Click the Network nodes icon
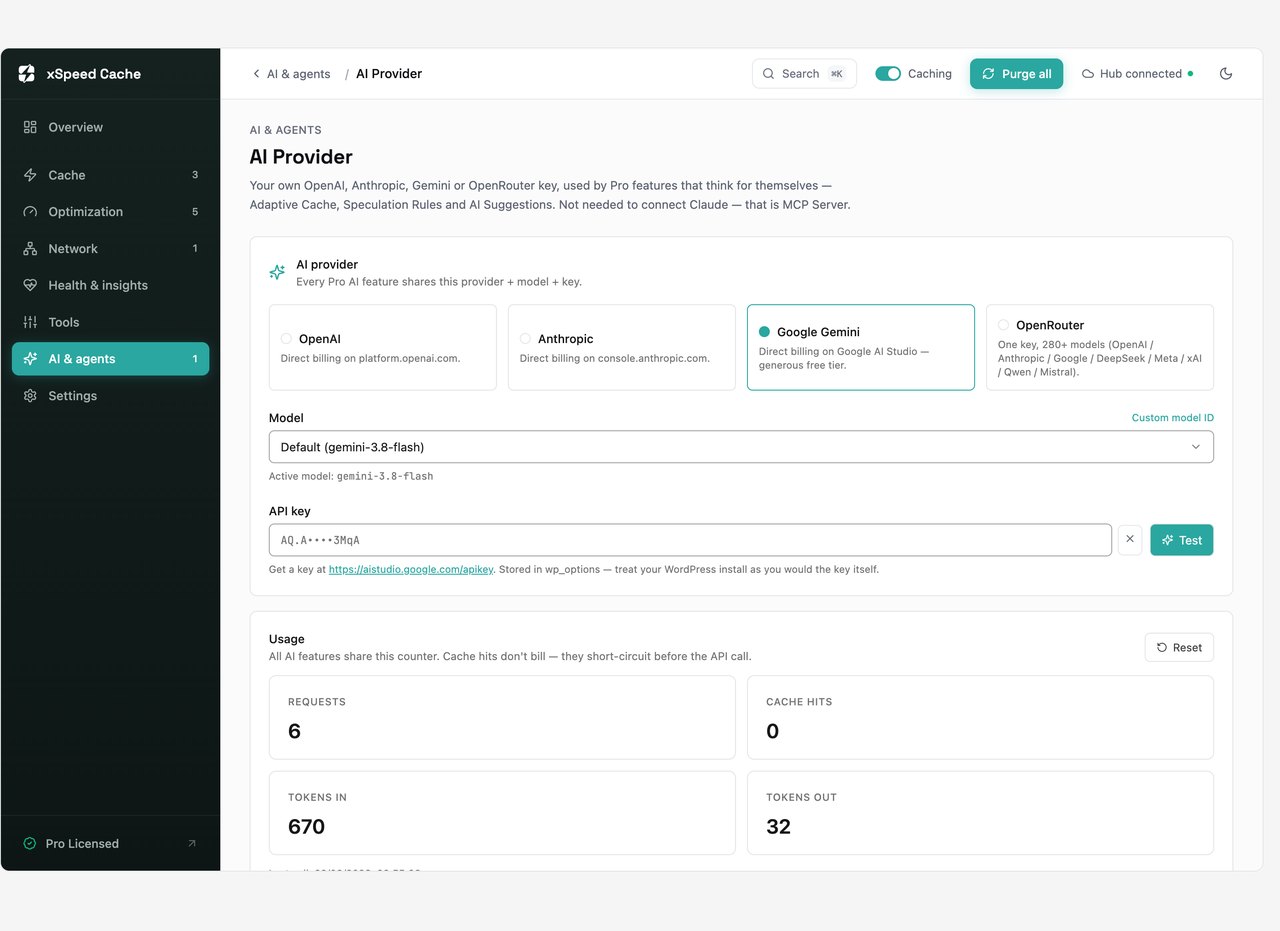The height and width of the screenshot is (931, 1280). point(30,249)
